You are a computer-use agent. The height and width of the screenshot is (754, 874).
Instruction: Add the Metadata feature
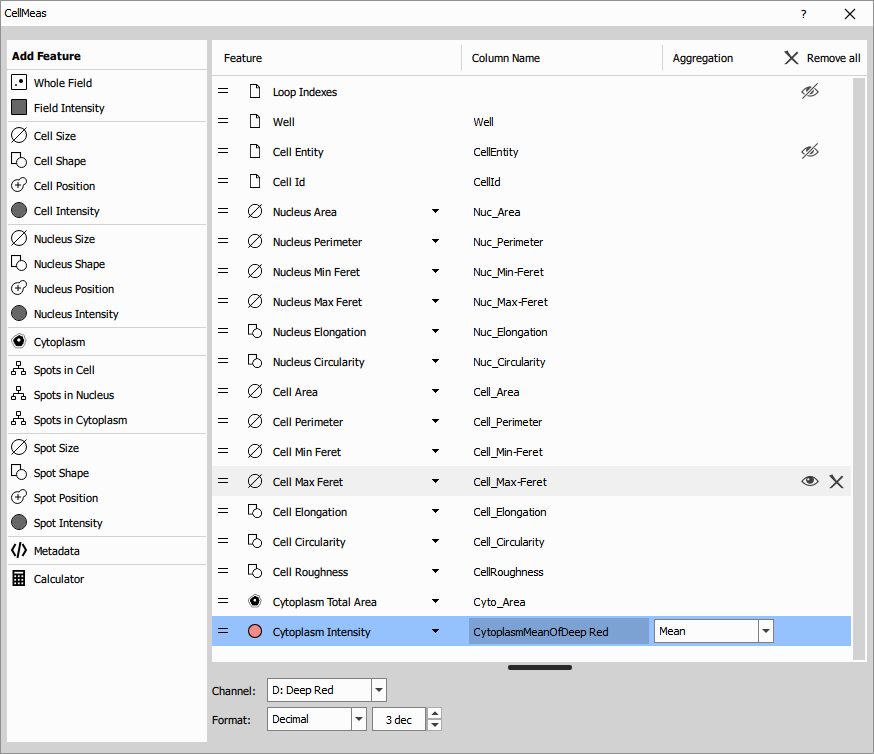click(x=56, y=551)
